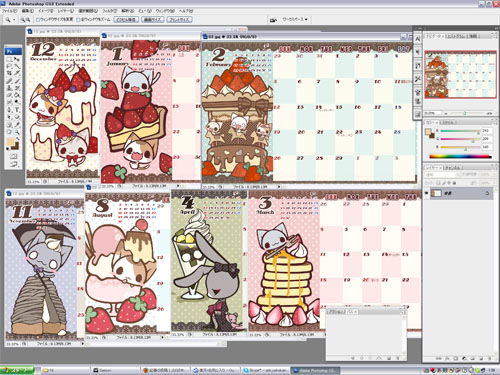Viewport: 500px width, 375px height.
Task: Open the ファイル menu
Action: pyautogui.click(x=9, y=11)
